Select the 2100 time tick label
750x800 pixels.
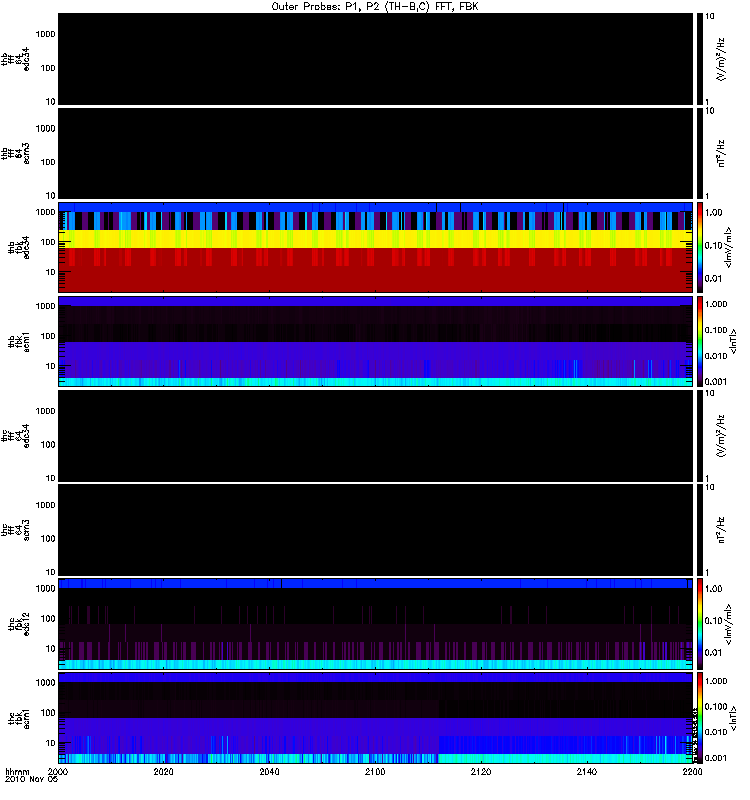coord(375,771)
